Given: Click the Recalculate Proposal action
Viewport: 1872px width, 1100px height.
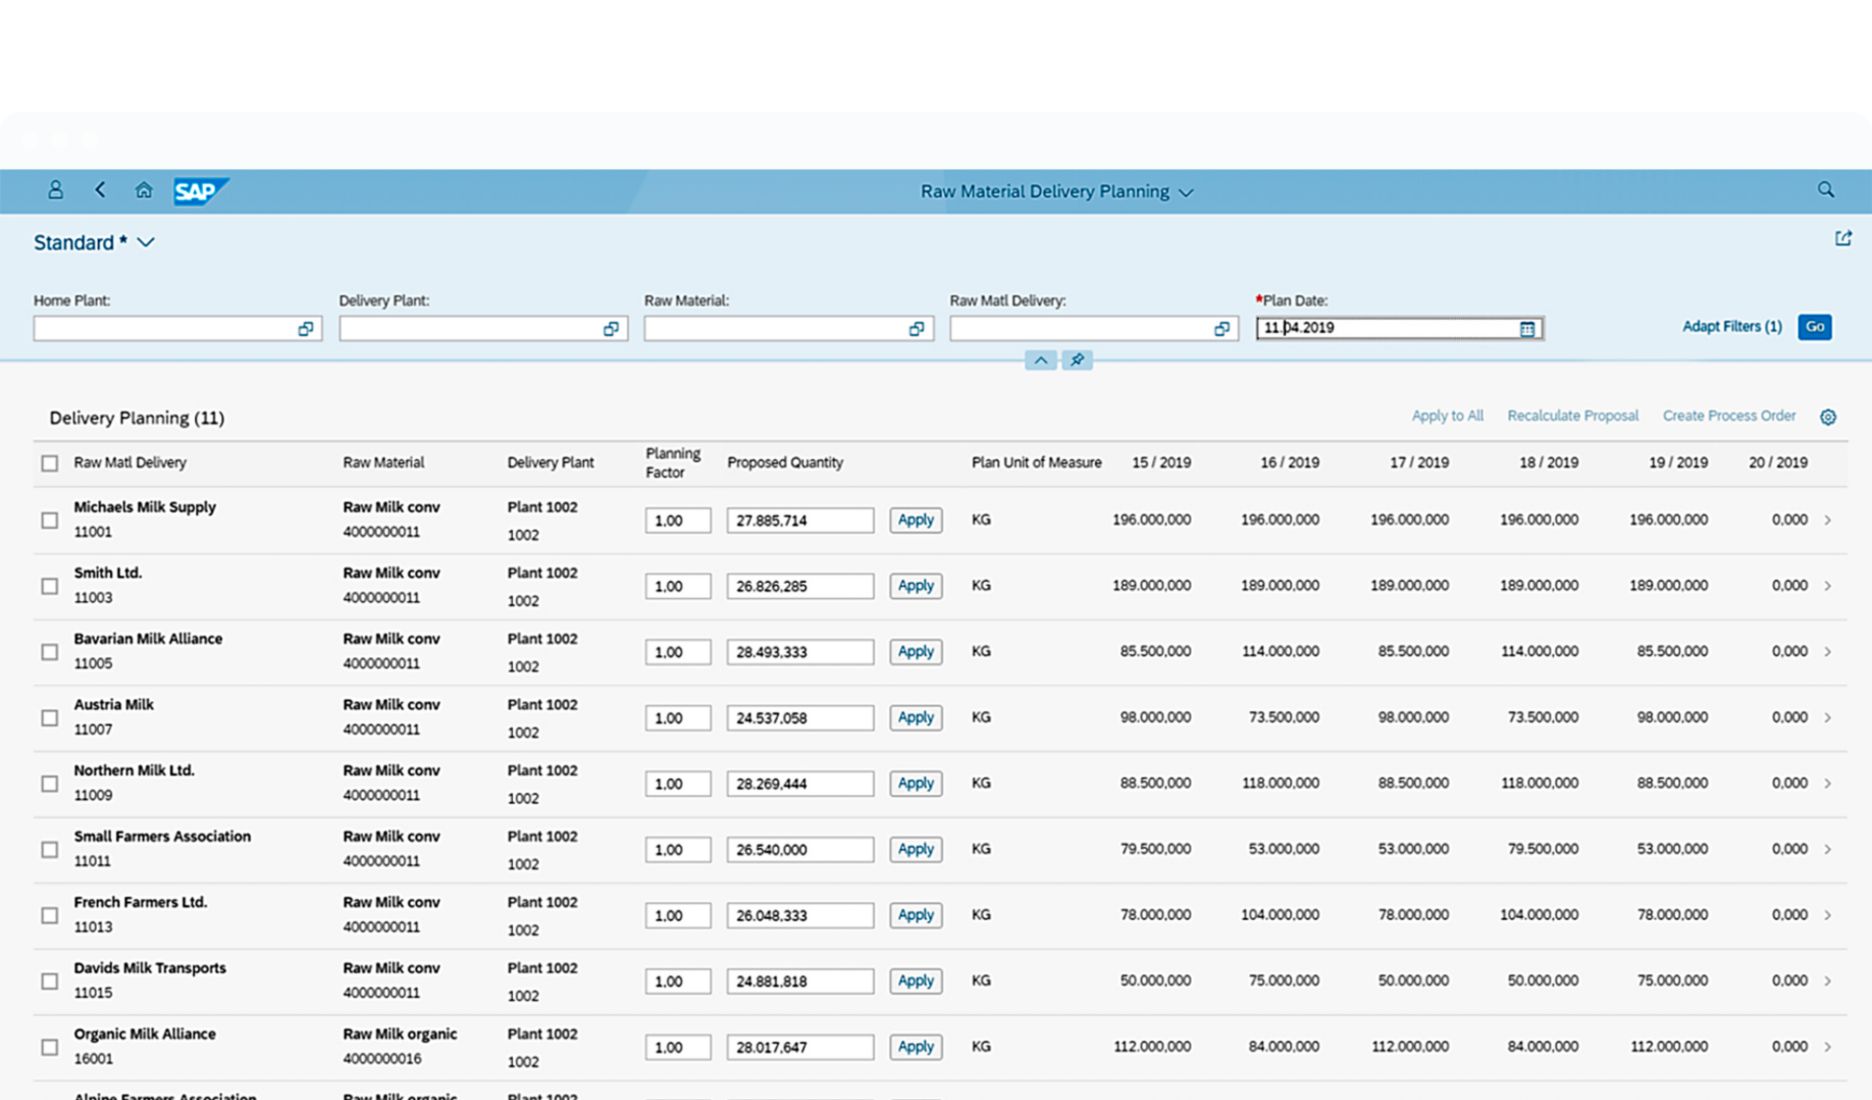Looking at the screenshot, I should (x=1572, y=416).
